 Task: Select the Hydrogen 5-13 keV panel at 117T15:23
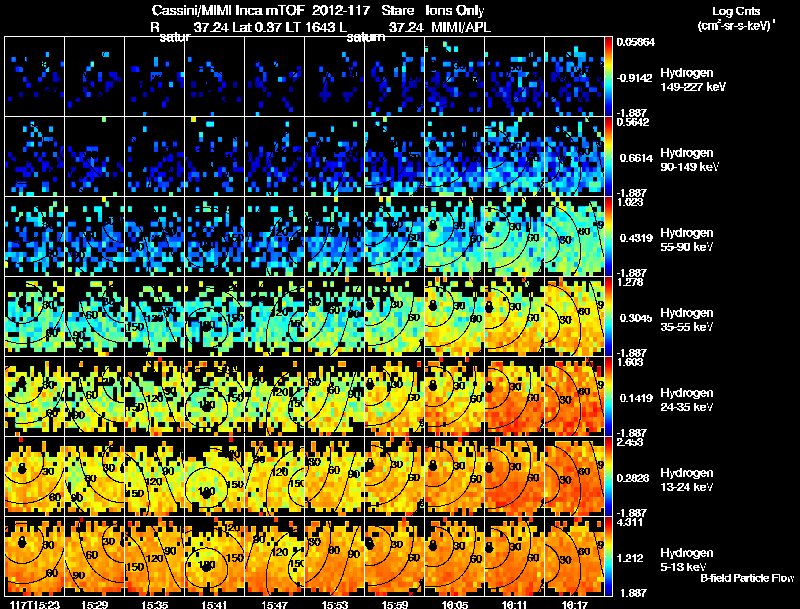(35, 557)
